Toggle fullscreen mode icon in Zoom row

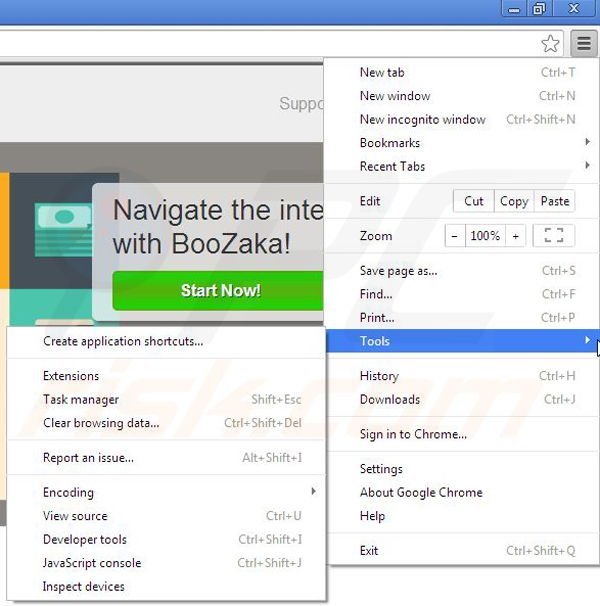[554, 235]
